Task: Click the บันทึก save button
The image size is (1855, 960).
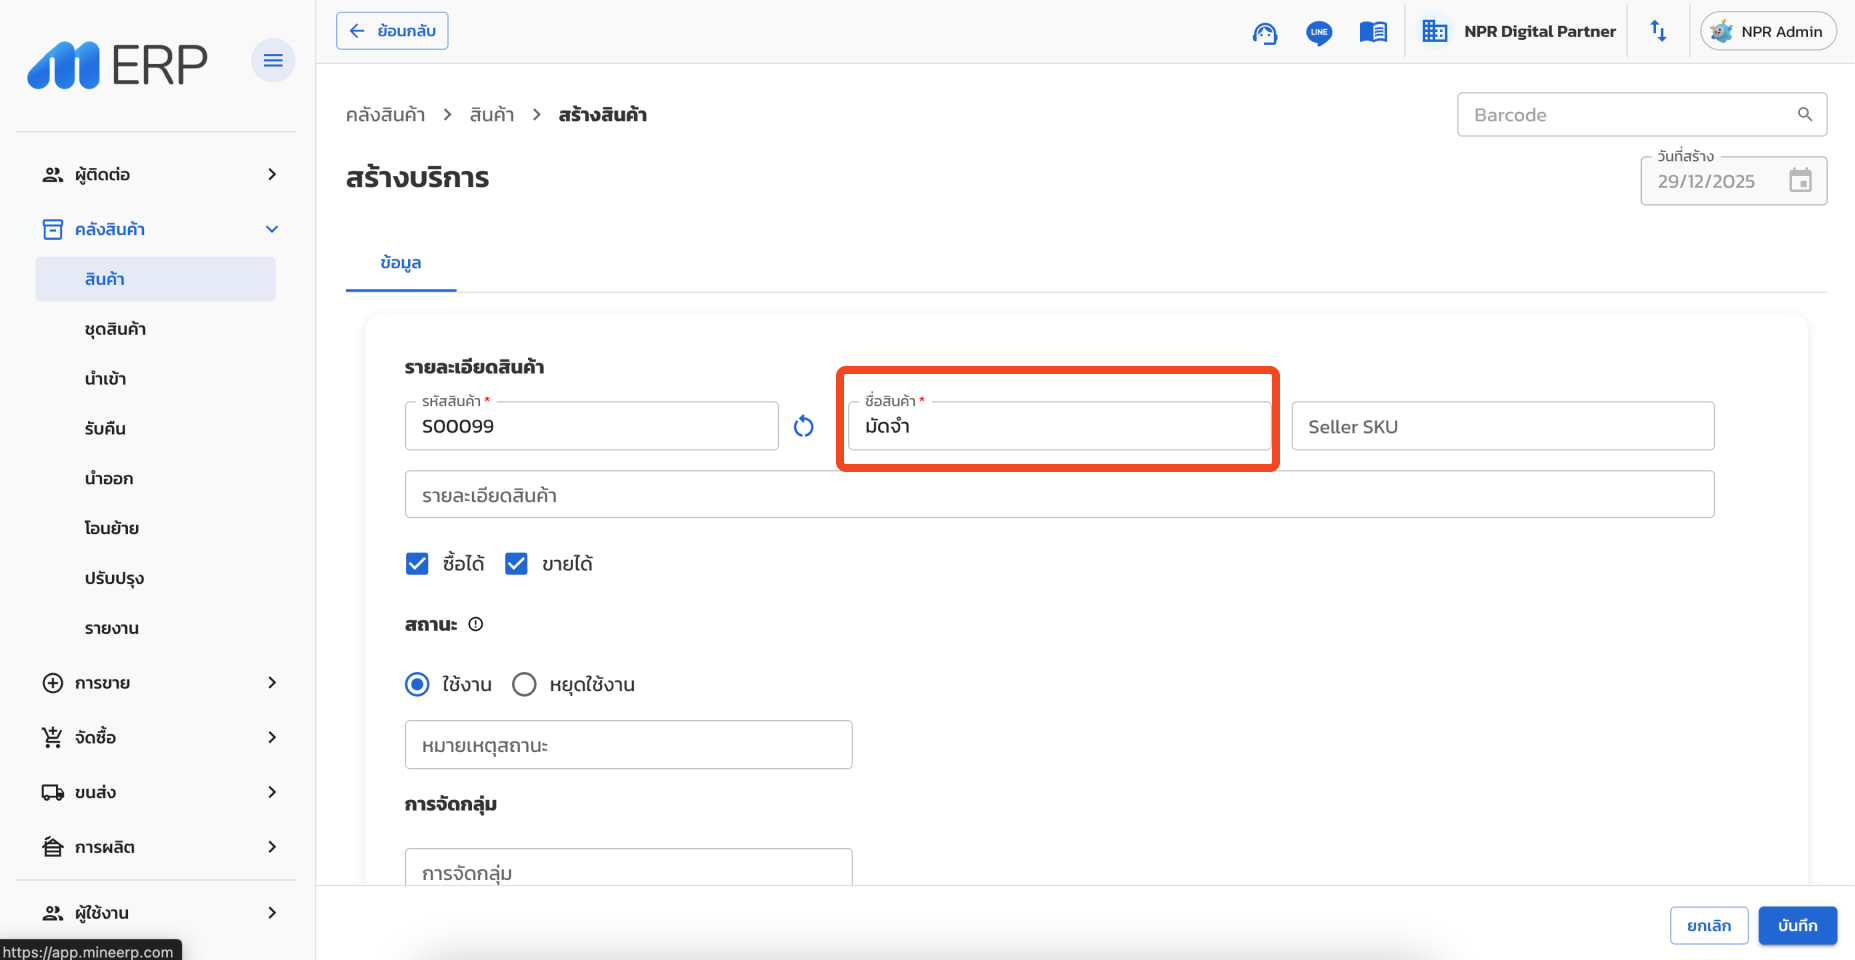Action: (x=1797, y=926)
